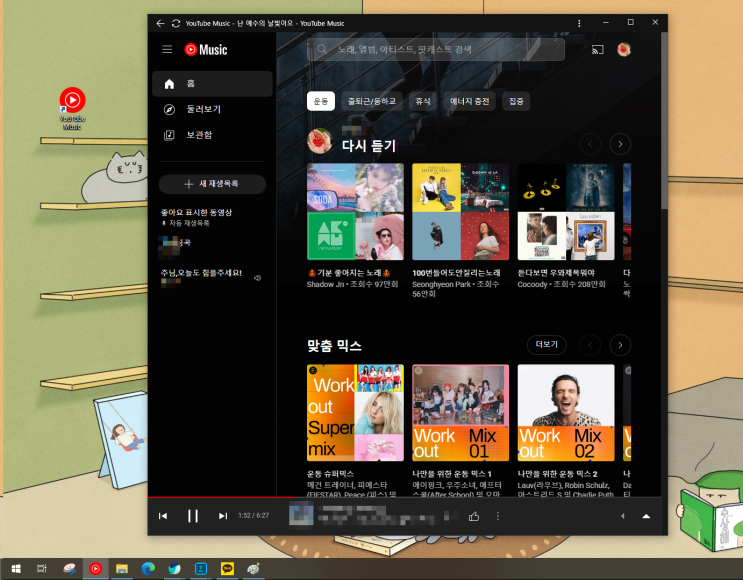Viewport: 743px width, 580px height.
Task: Click the 1:52 / 6:27 time display
Action: pos(254,516)
